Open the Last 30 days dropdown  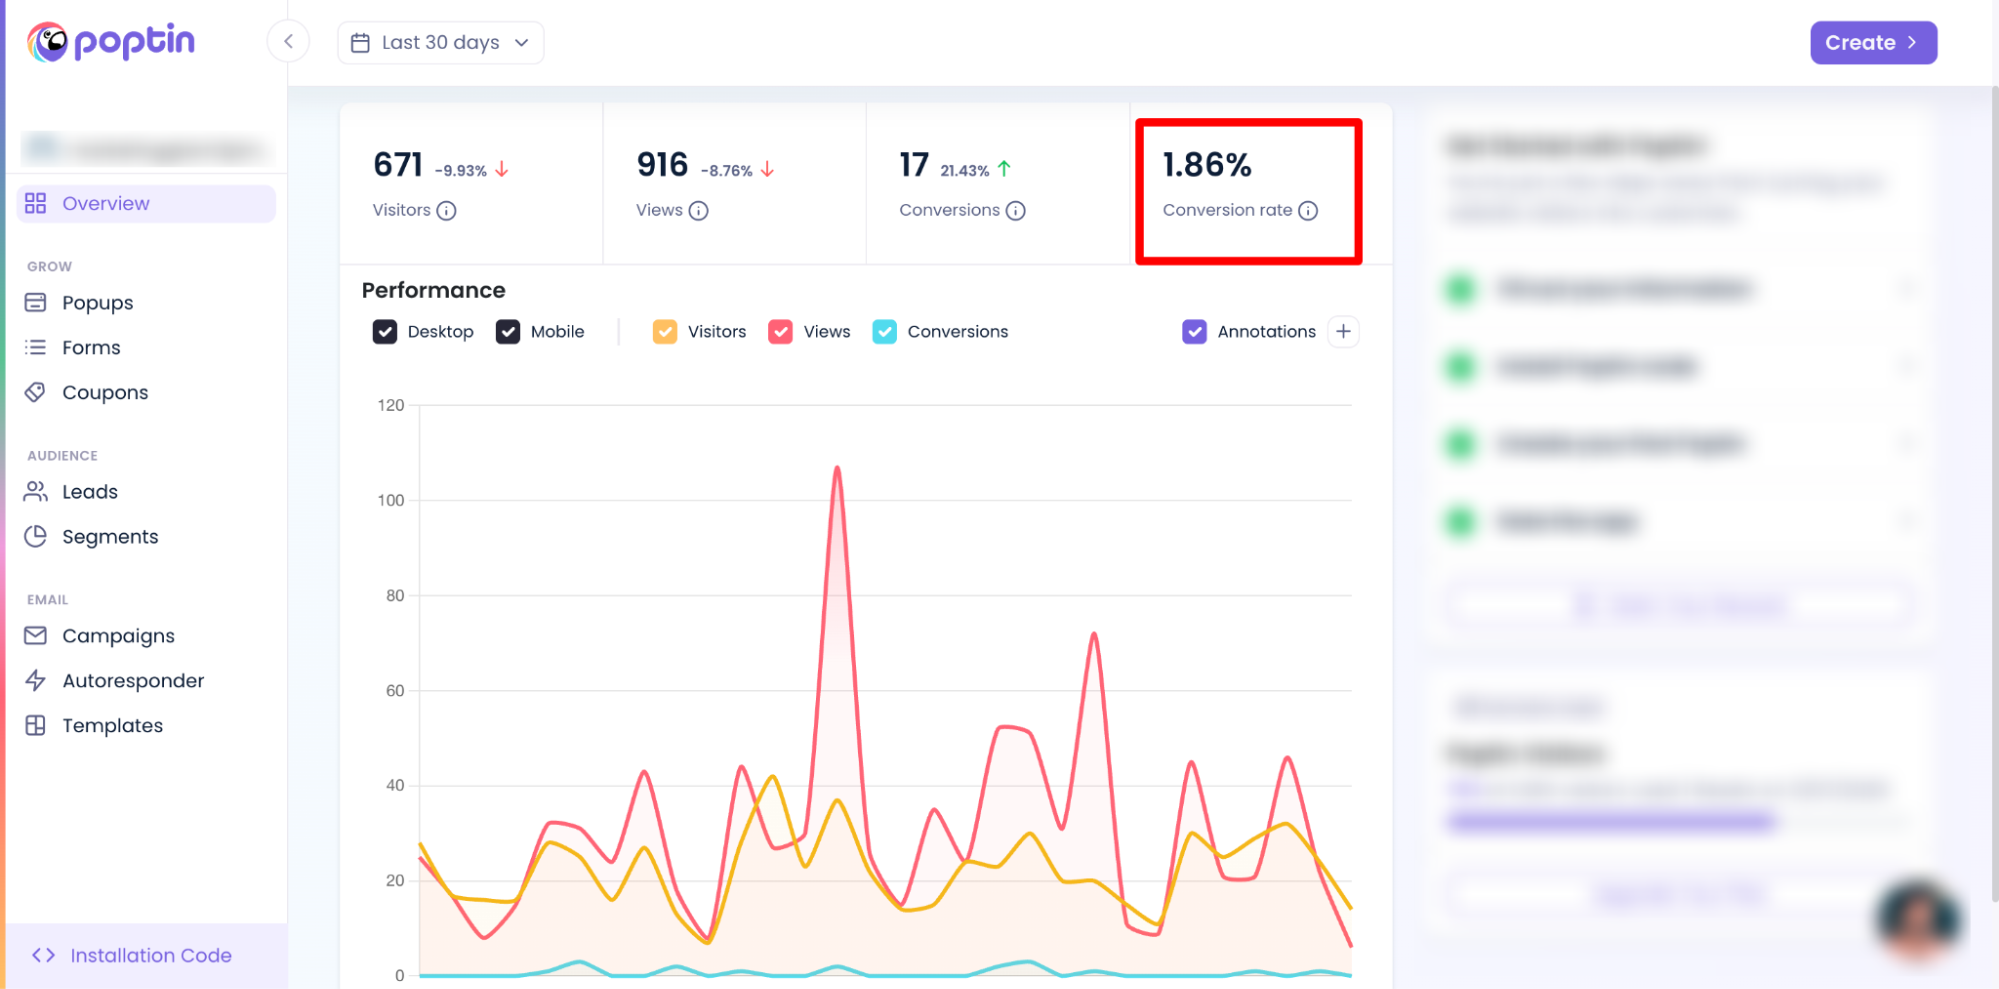[441, 43]
